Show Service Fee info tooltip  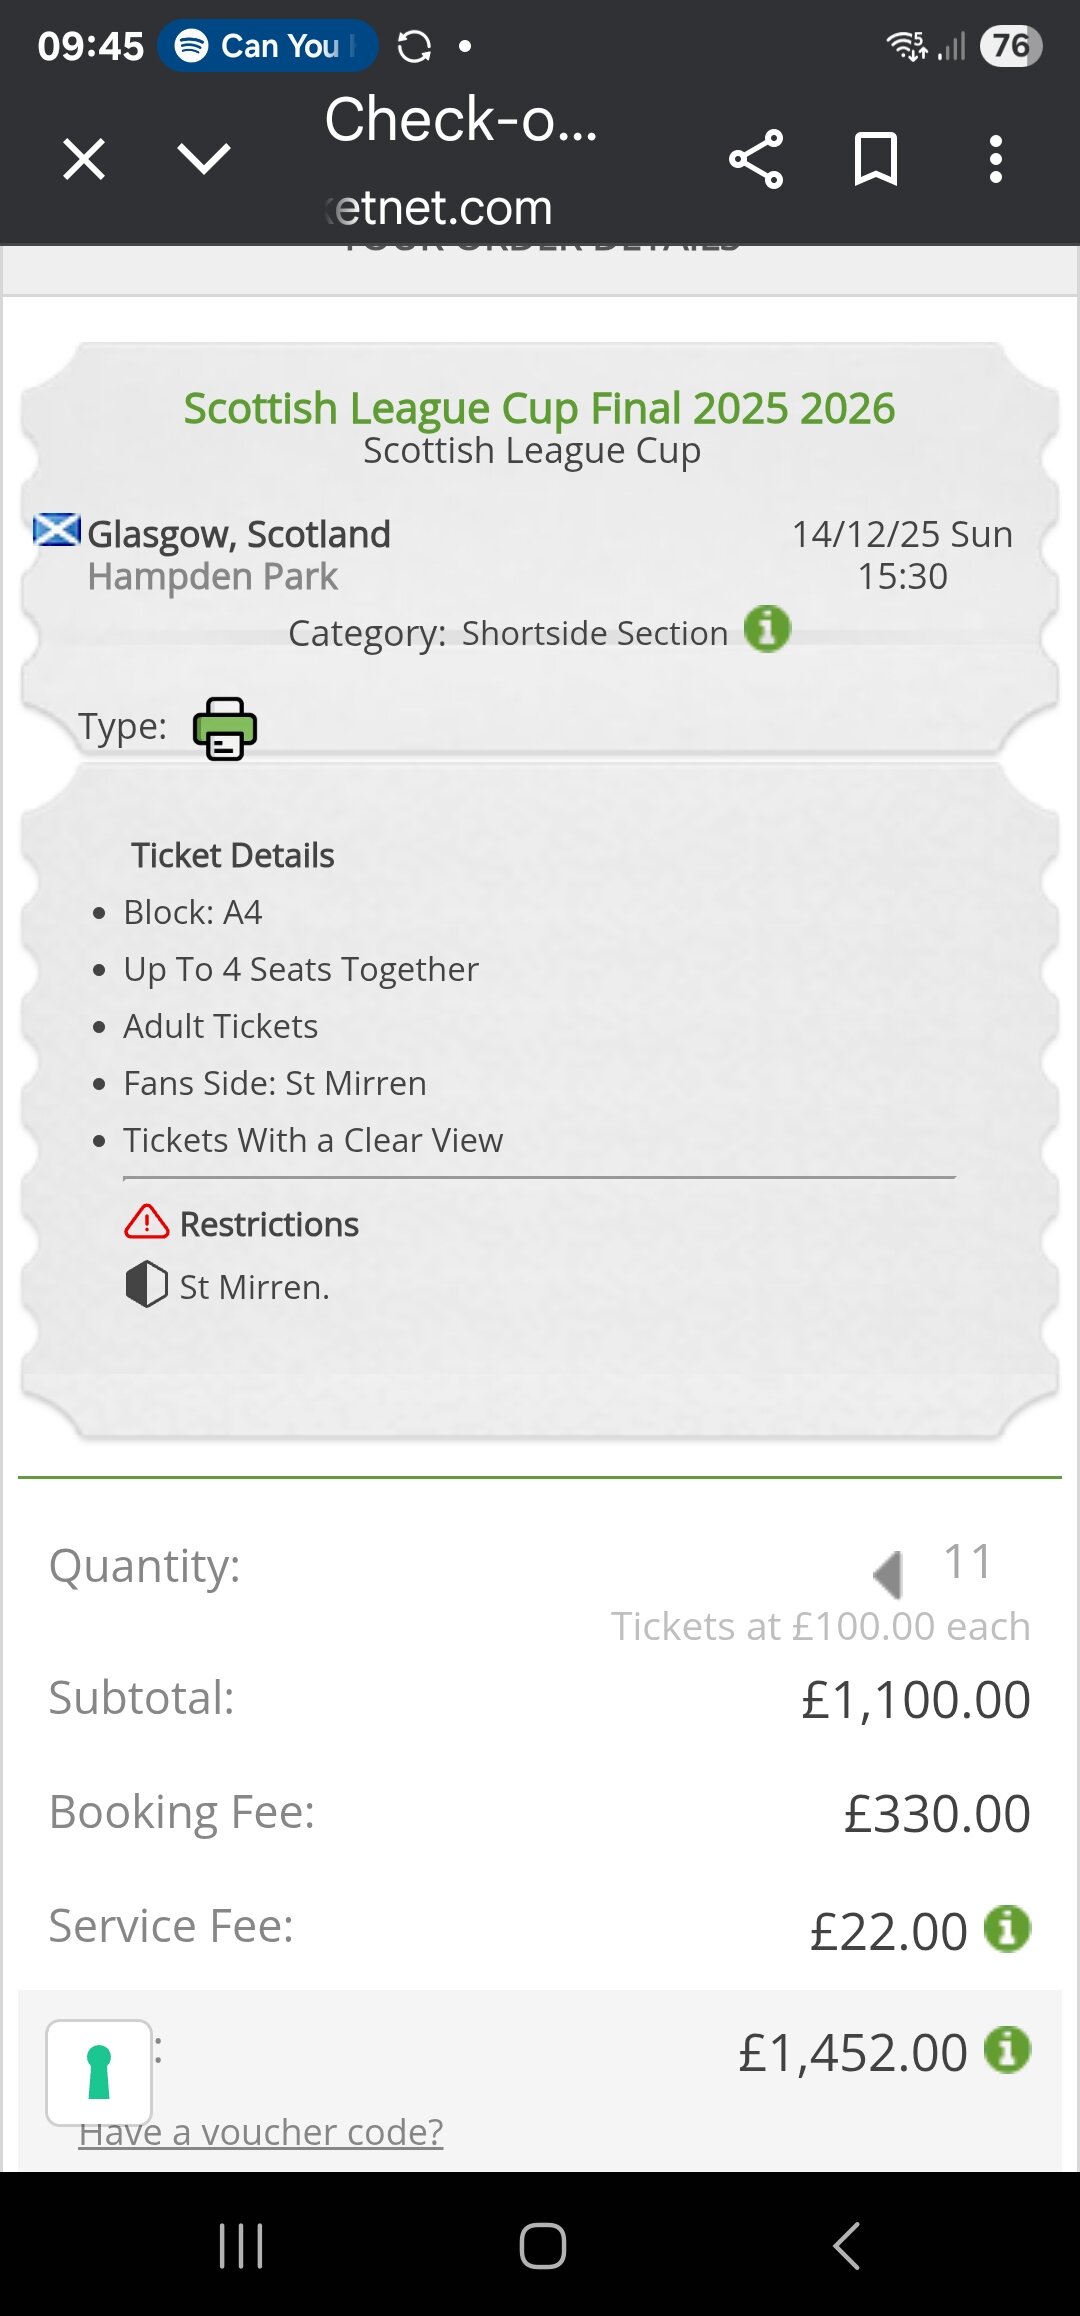(x=1007, y=1928)
